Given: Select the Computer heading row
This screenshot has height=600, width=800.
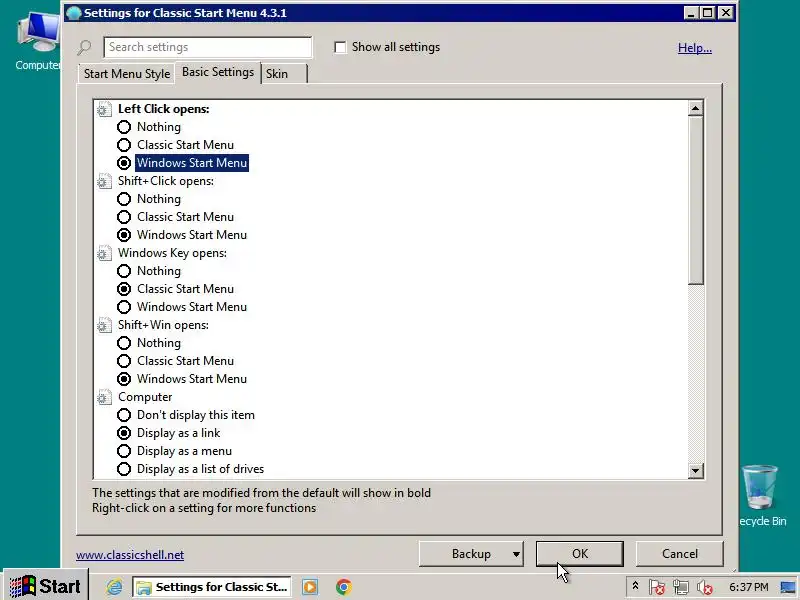Looking at the screenshot, I should tap(145, 397).
